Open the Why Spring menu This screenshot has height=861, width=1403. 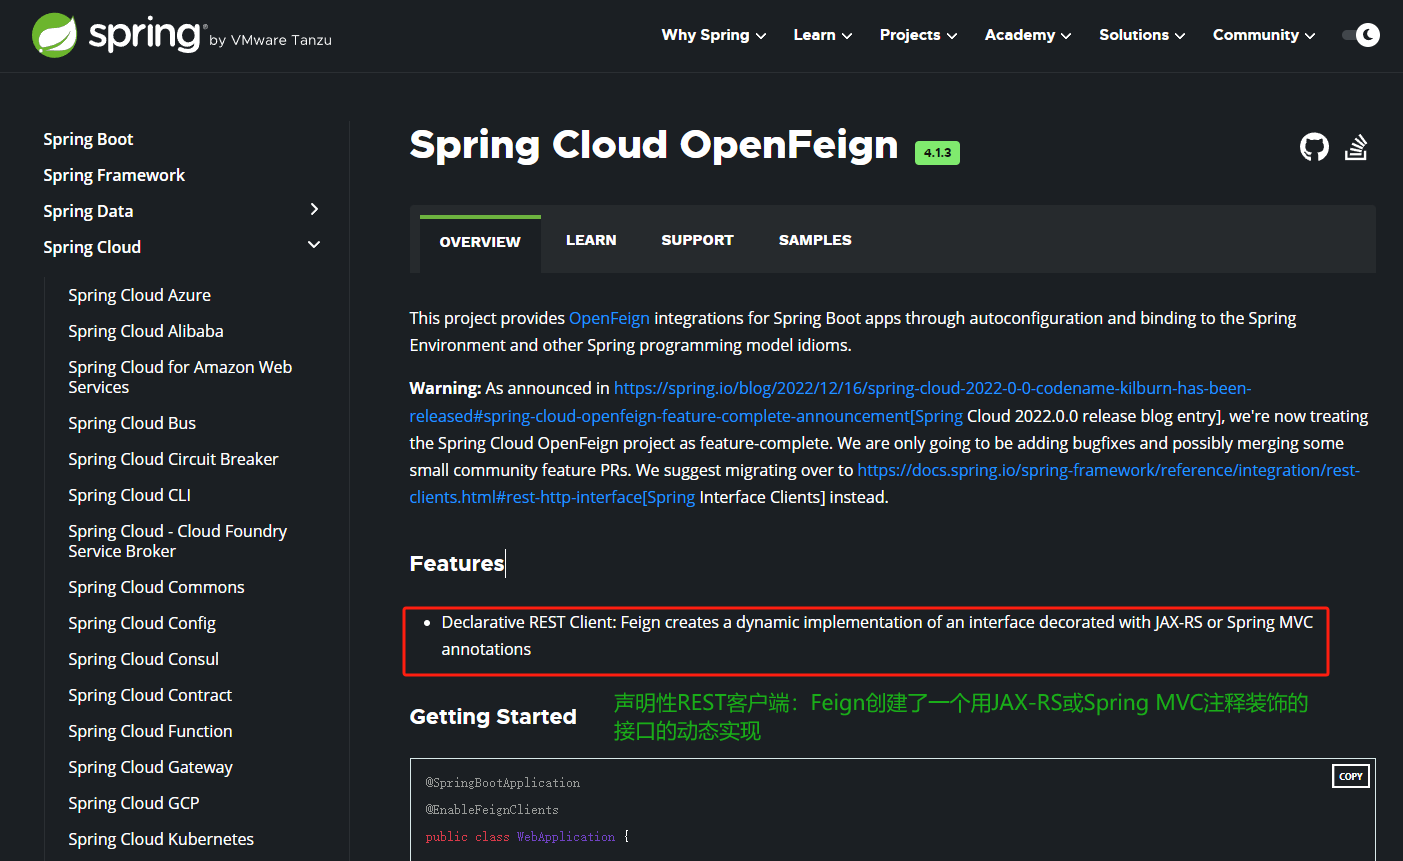pyautogui.click(x=713, y=35)
